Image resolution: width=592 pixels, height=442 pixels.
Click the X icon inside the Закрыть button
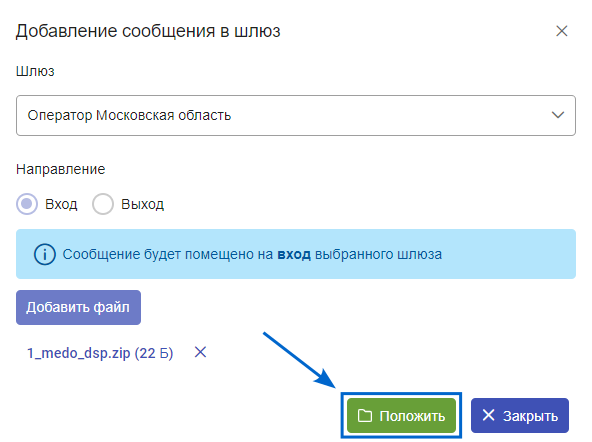click(x=488, y=415)
